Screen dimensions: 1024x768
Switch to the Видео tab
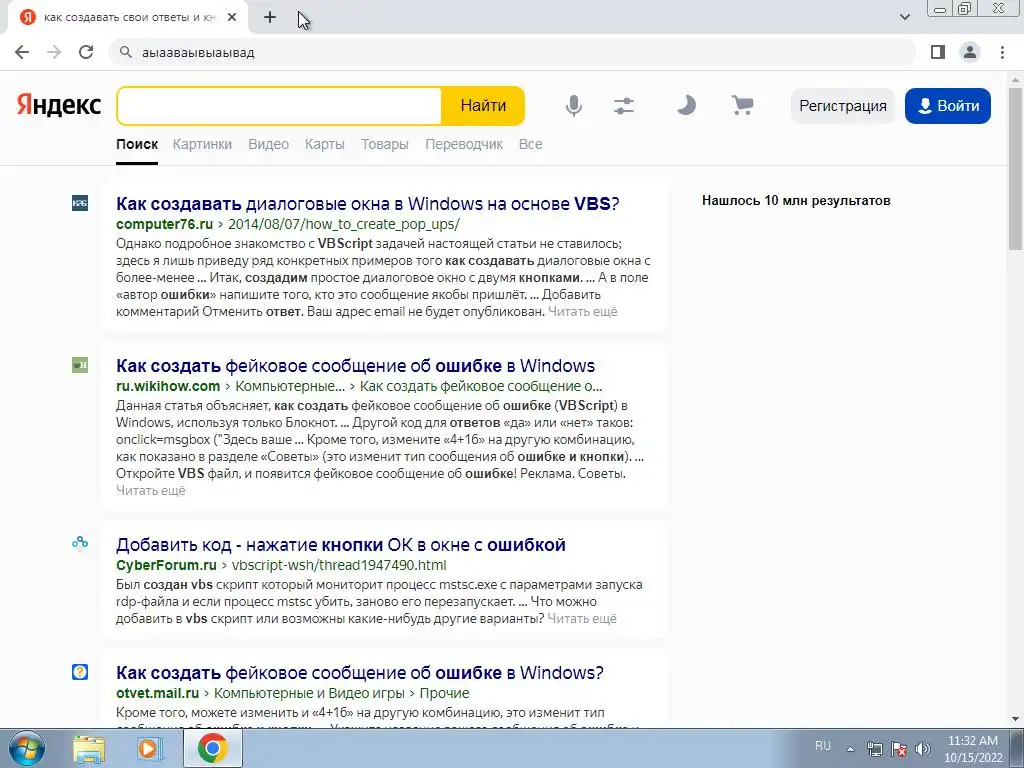[268, 144]
